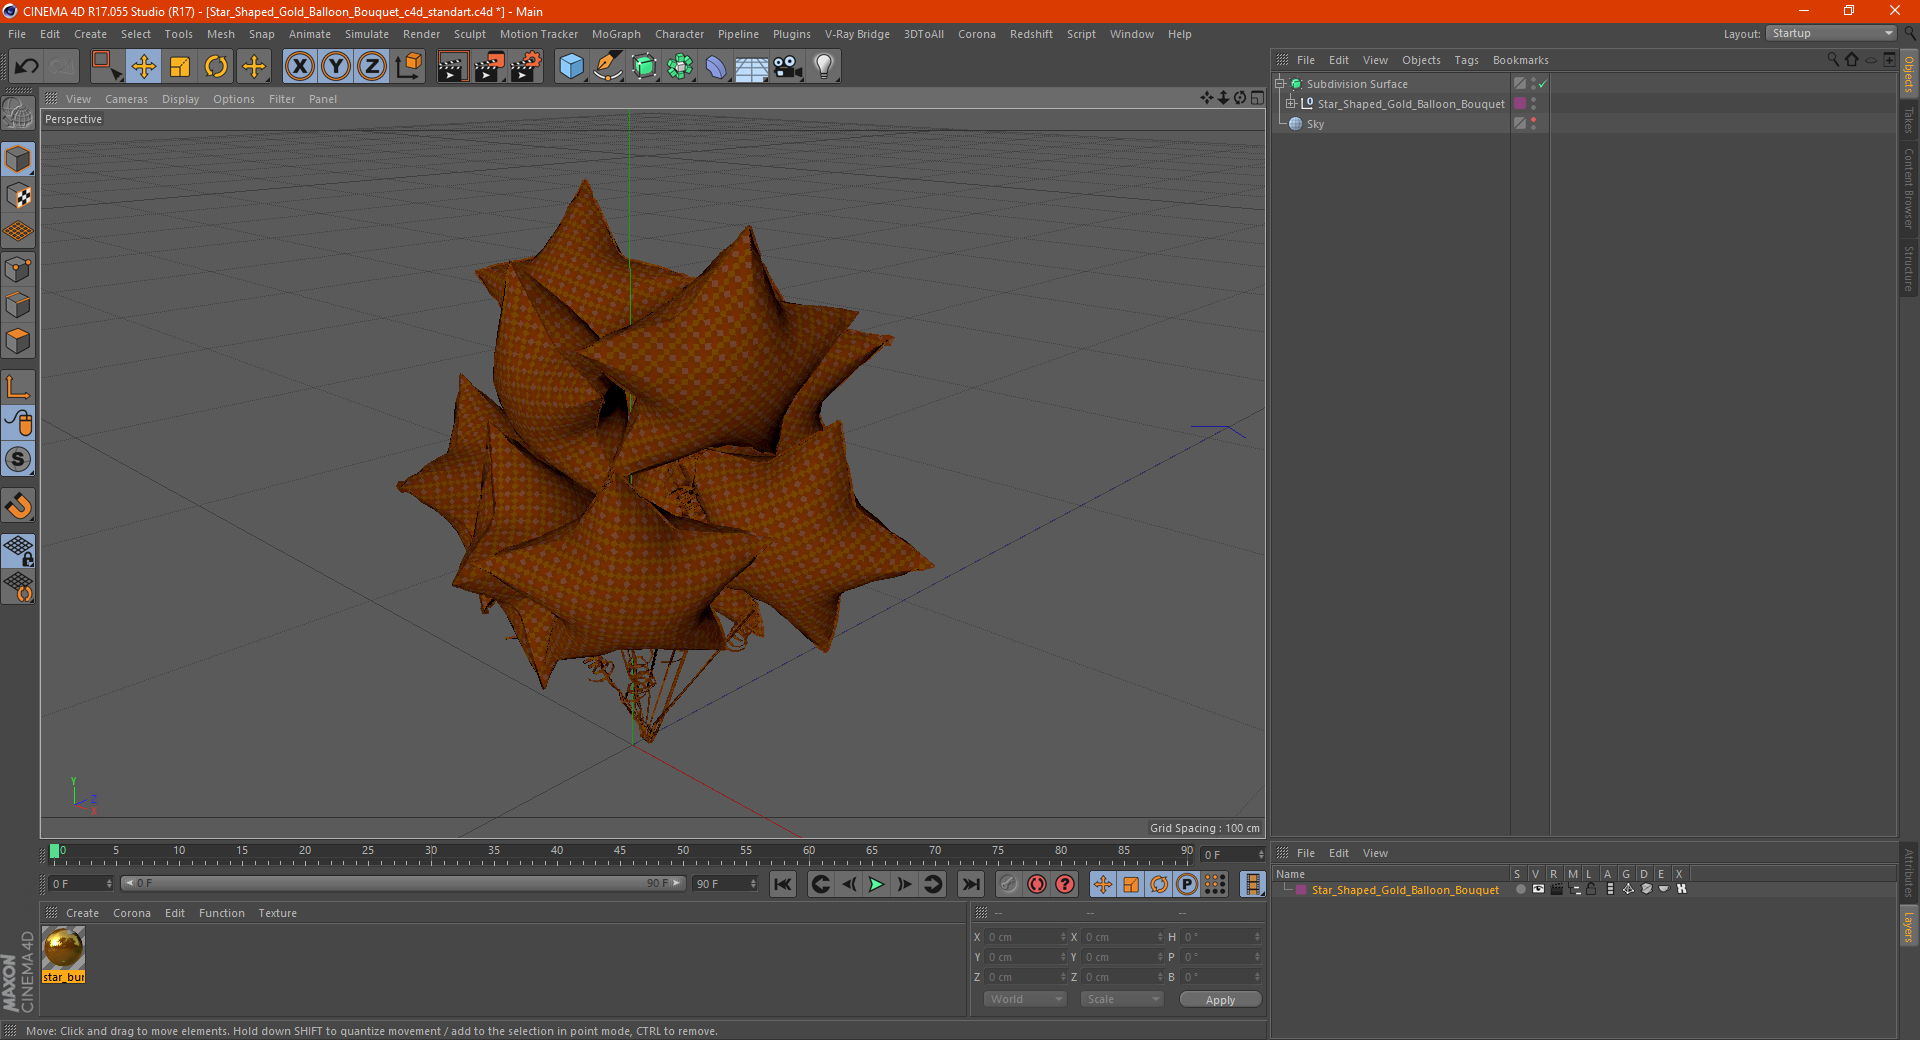
Task: Play the animation forward
Action: [876, 884]
